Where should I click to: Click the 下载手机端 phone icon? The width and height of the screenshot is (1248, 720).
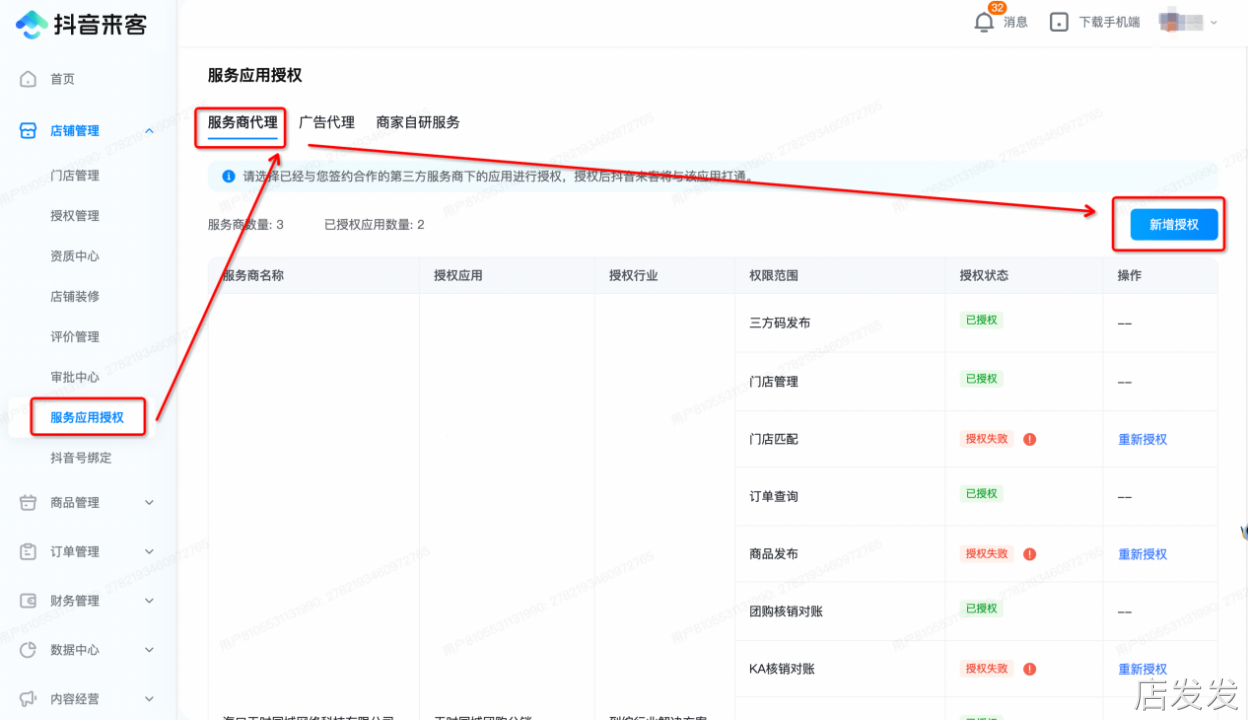coord(1059,22)
